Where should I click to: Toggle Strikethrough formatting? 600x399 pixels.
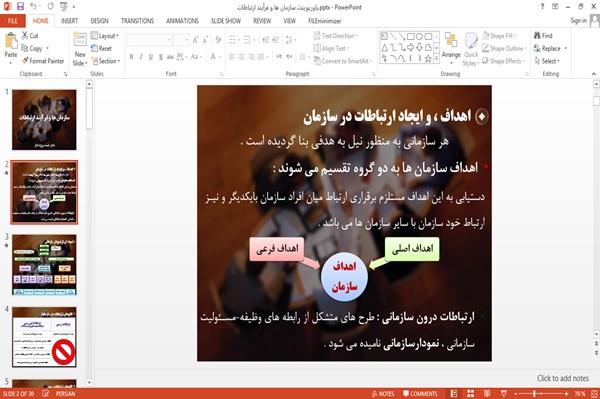pos(170,57)
